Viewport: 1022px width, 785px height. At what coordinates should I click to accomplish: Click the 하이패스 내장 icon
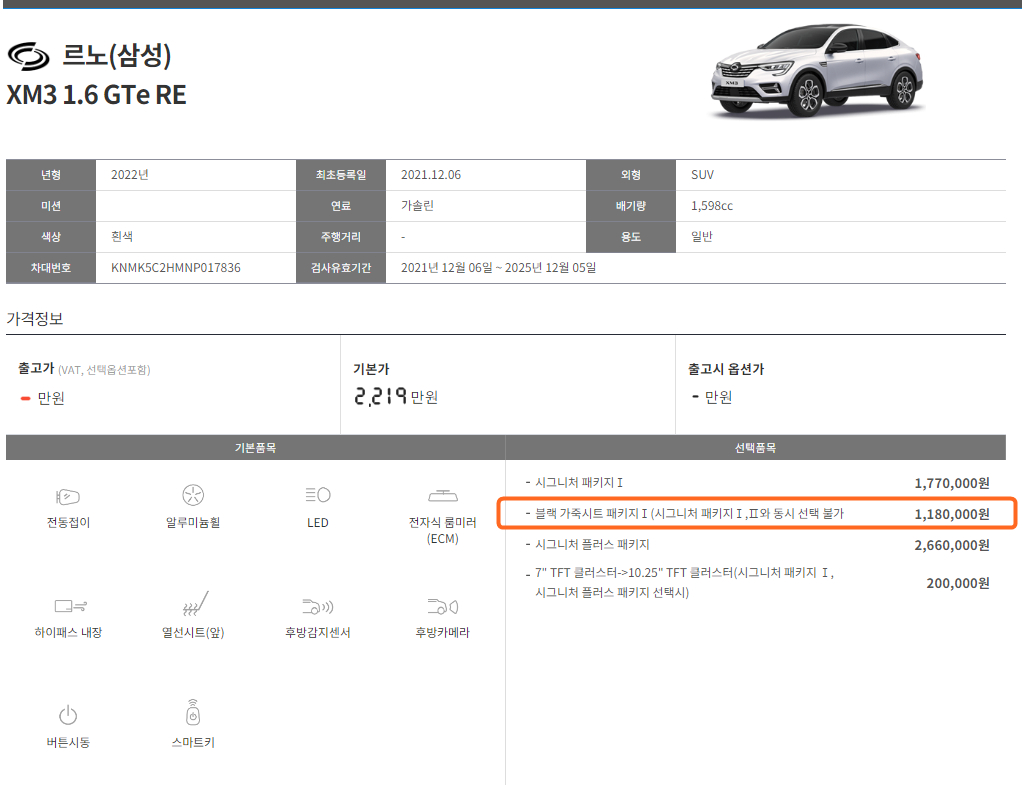coord(70,606)
